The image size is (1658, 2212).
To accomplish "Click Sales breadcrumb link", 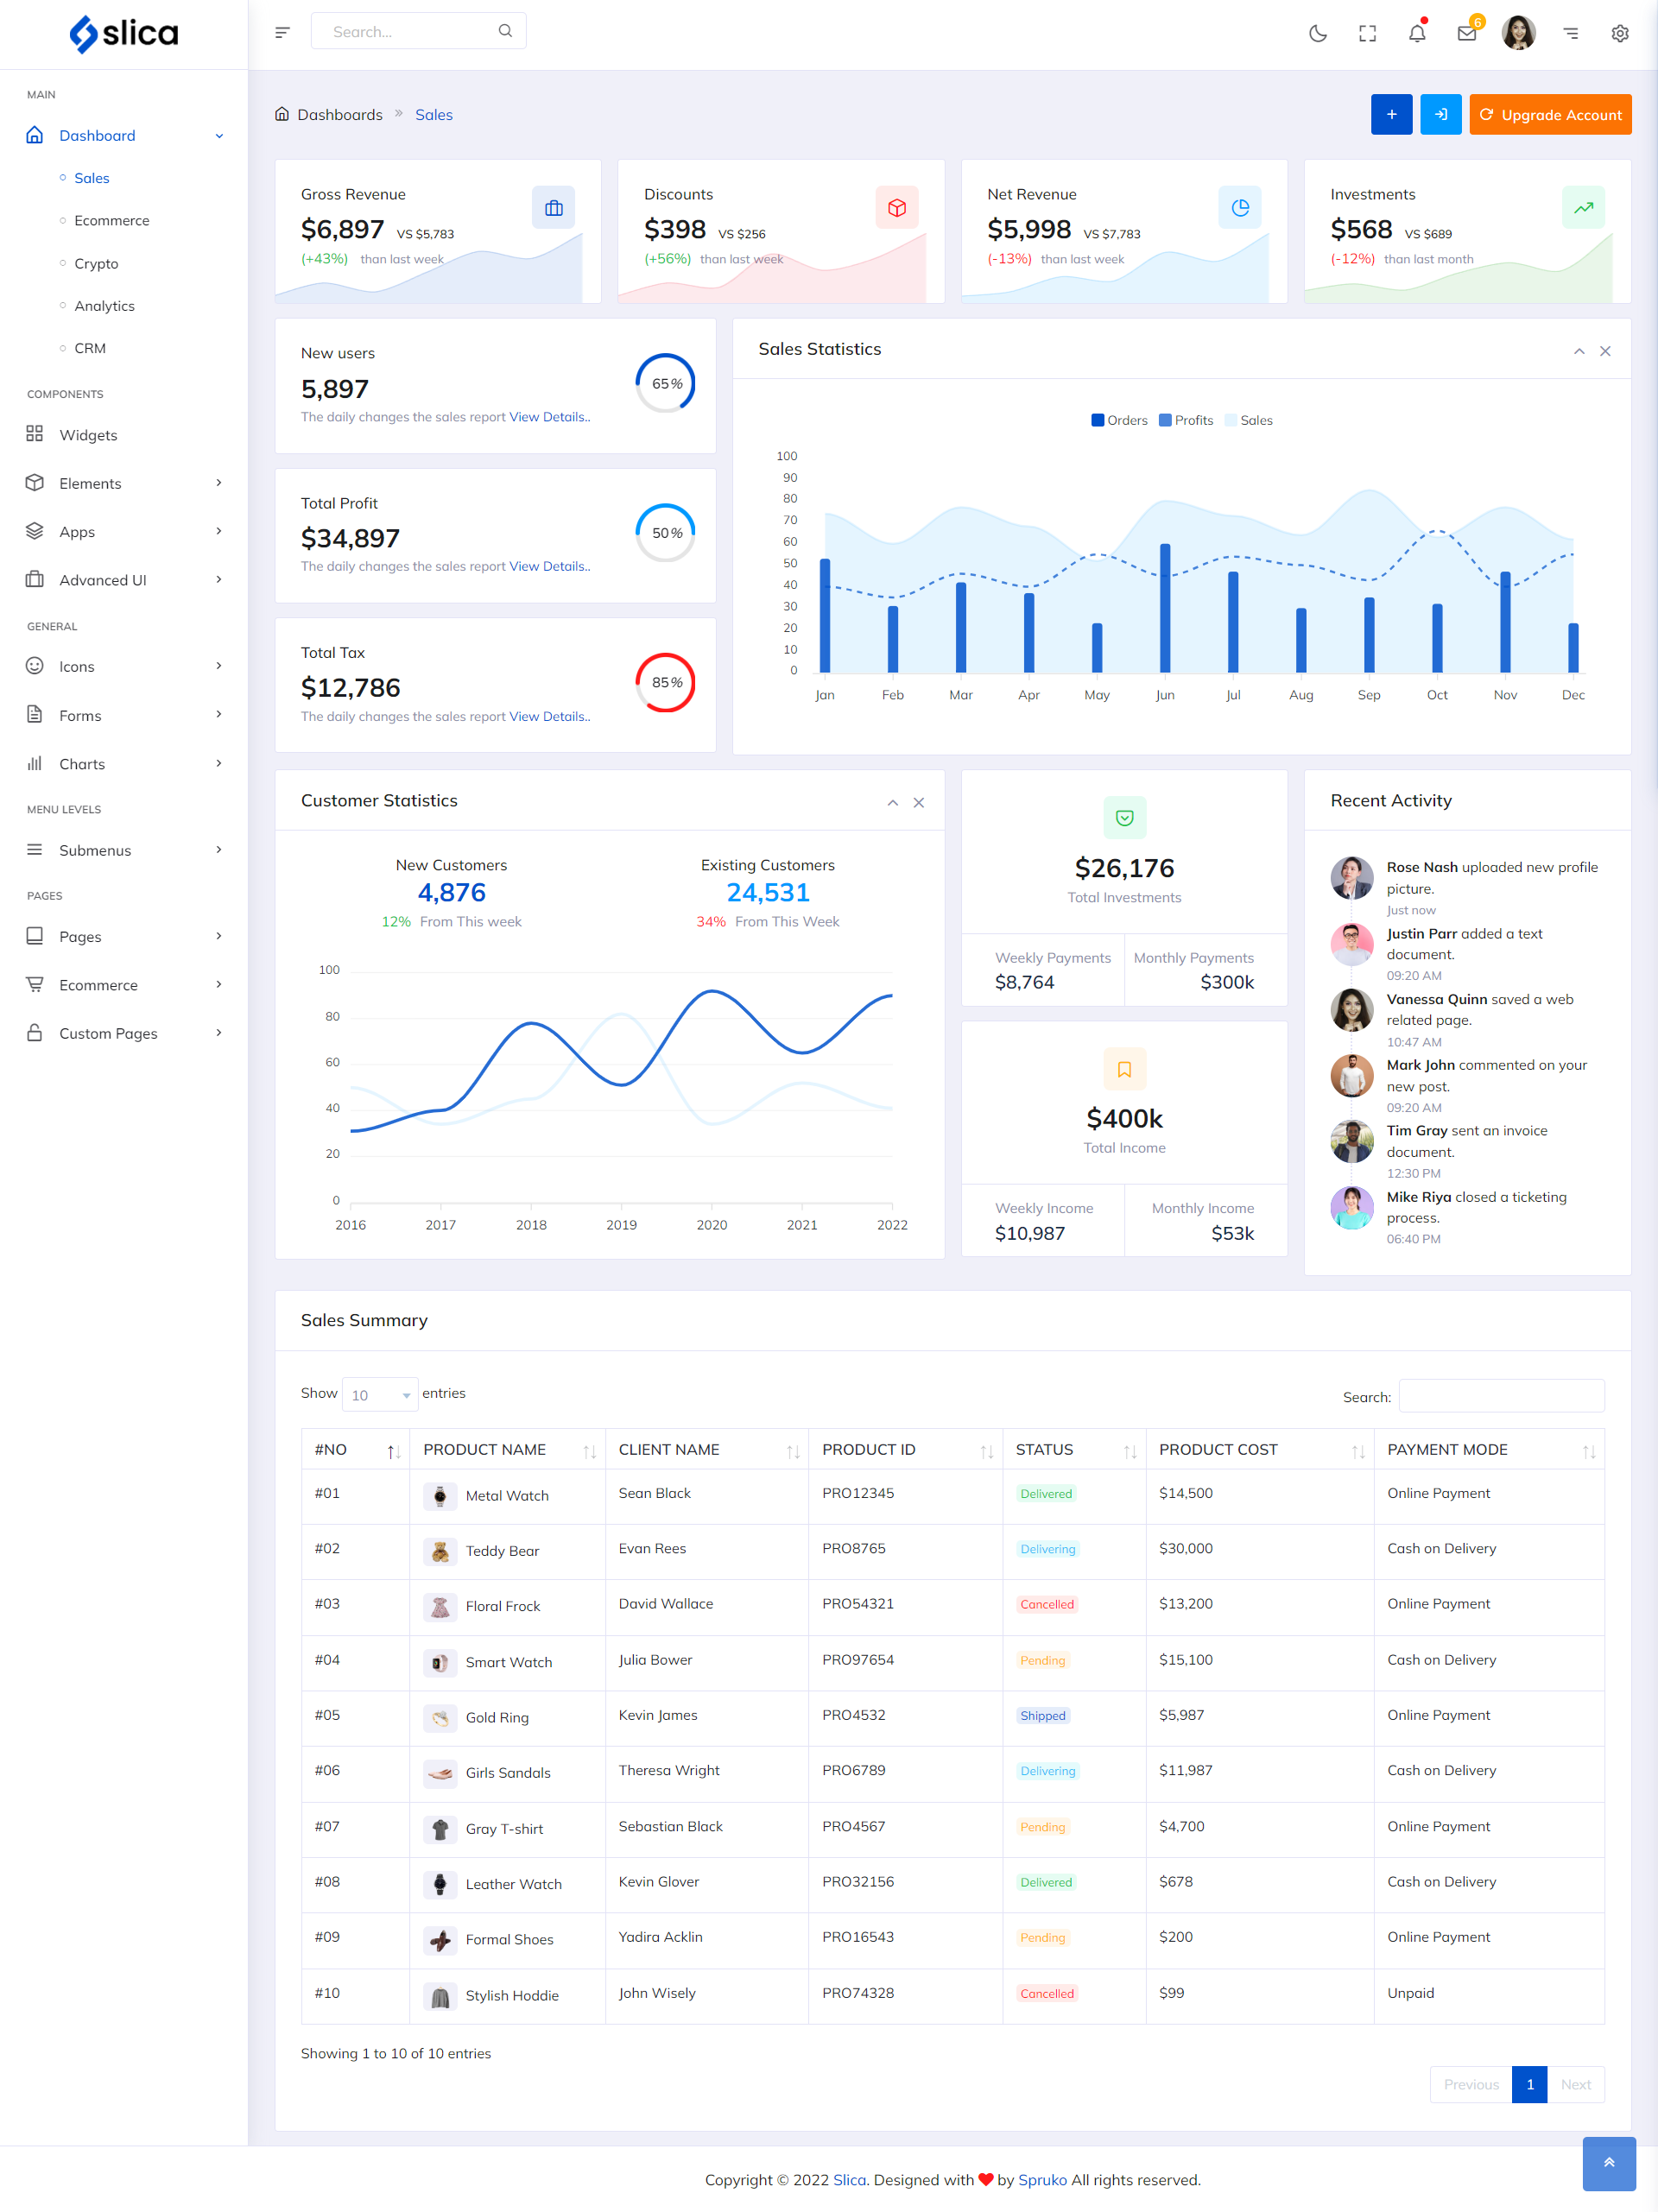I will point(434,115).
